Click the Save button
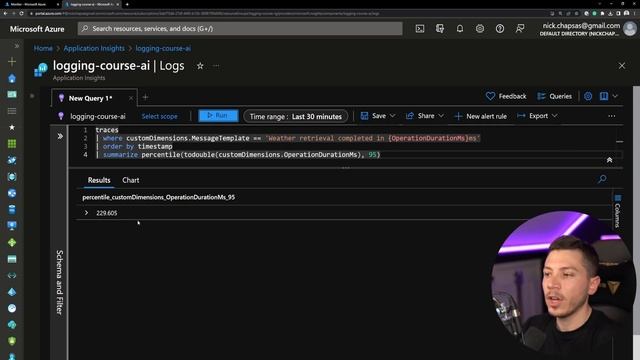This screenshot has width=640, height=360. coord(373,116)
